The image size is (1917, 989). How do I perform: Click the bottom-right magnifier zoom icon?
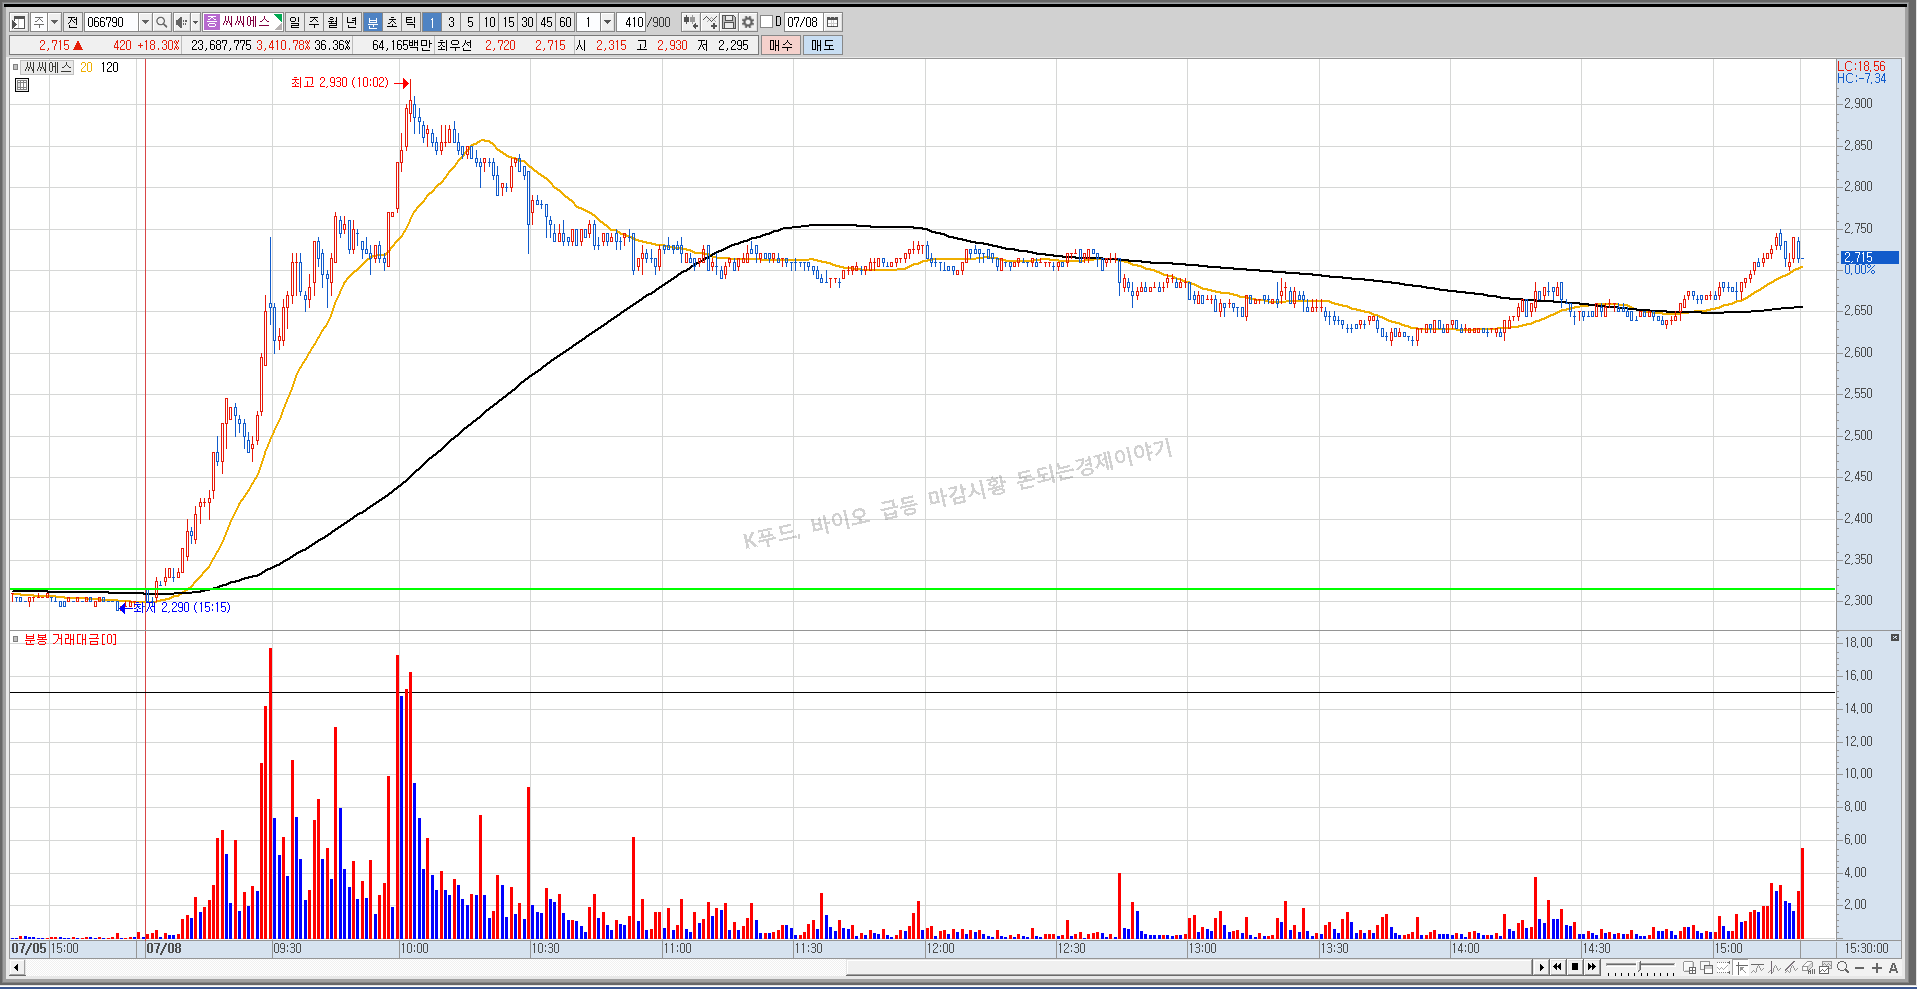(x=1843, y=967)
